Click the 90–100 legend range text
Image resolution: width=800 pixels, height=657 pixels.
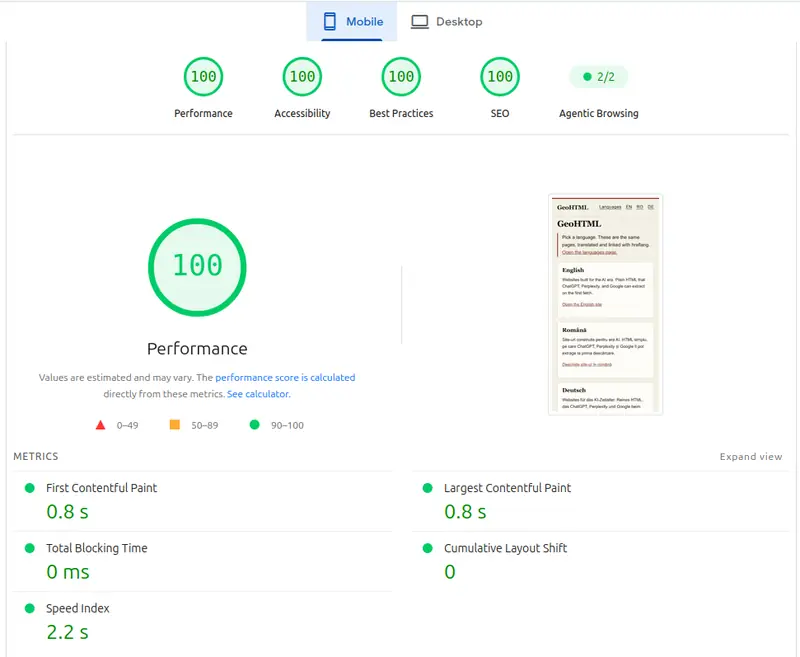point(287,425)
